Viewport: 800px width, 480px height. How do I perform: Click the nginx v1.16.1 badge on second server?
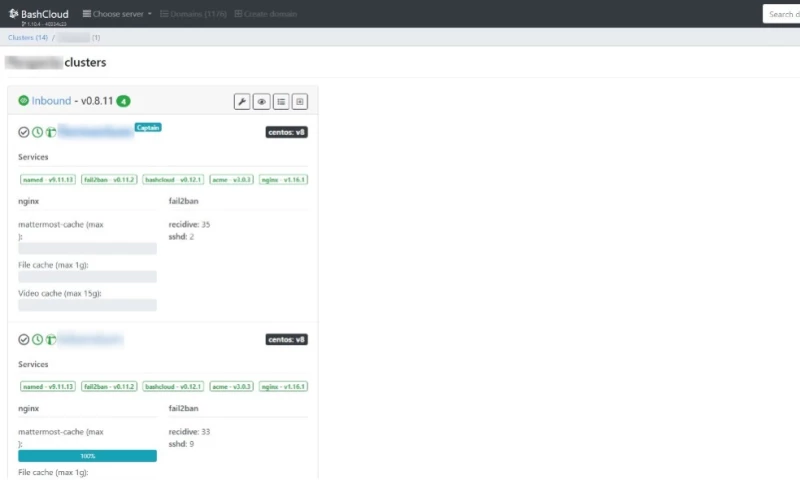(x=283, y=386)
